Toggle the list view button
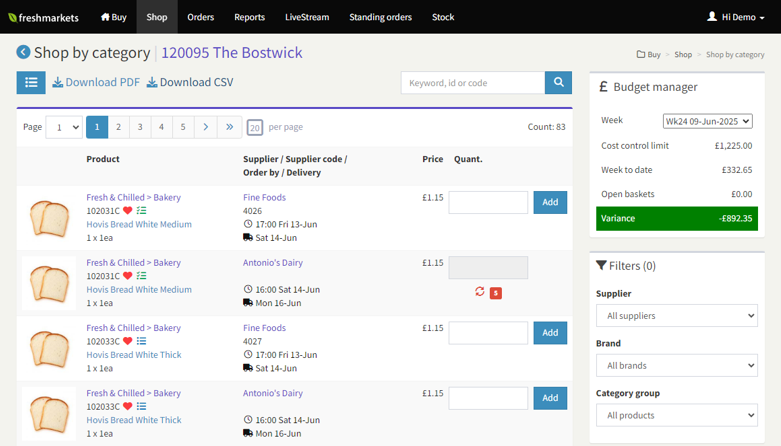The width and height of the screenshot is (781, 446). tap(31, 83)
